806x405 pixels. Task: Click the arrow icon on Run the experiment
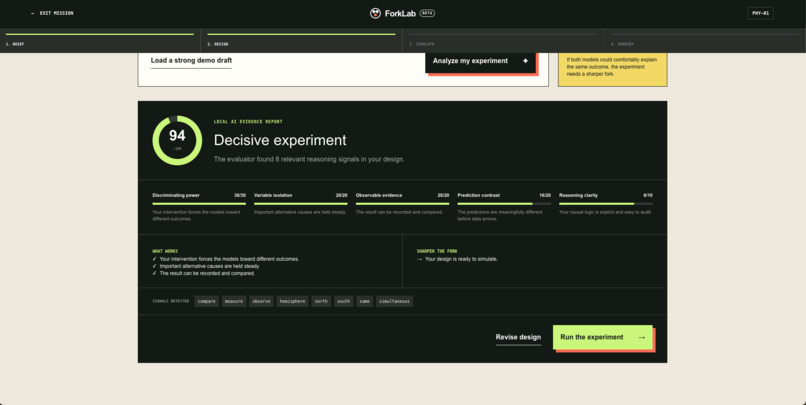tap(641, 338)
